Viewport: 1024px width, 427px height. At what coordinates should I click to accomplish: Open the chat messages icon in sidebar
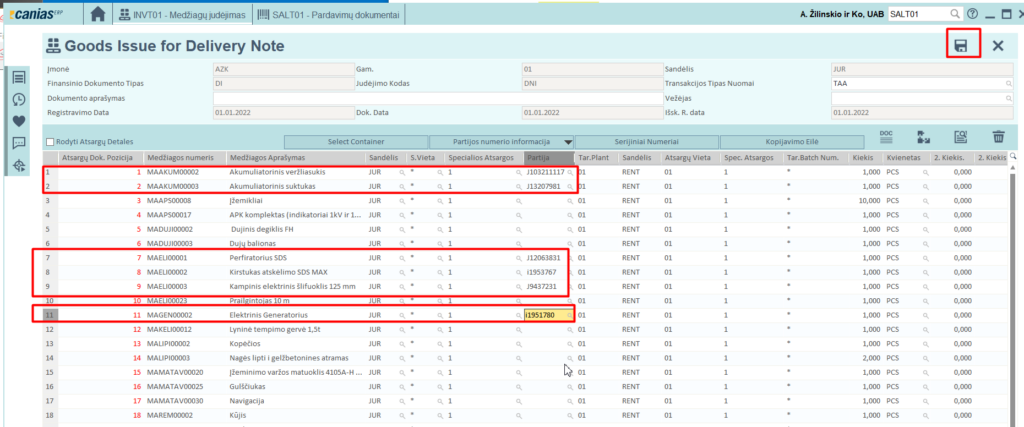point(18,143)
